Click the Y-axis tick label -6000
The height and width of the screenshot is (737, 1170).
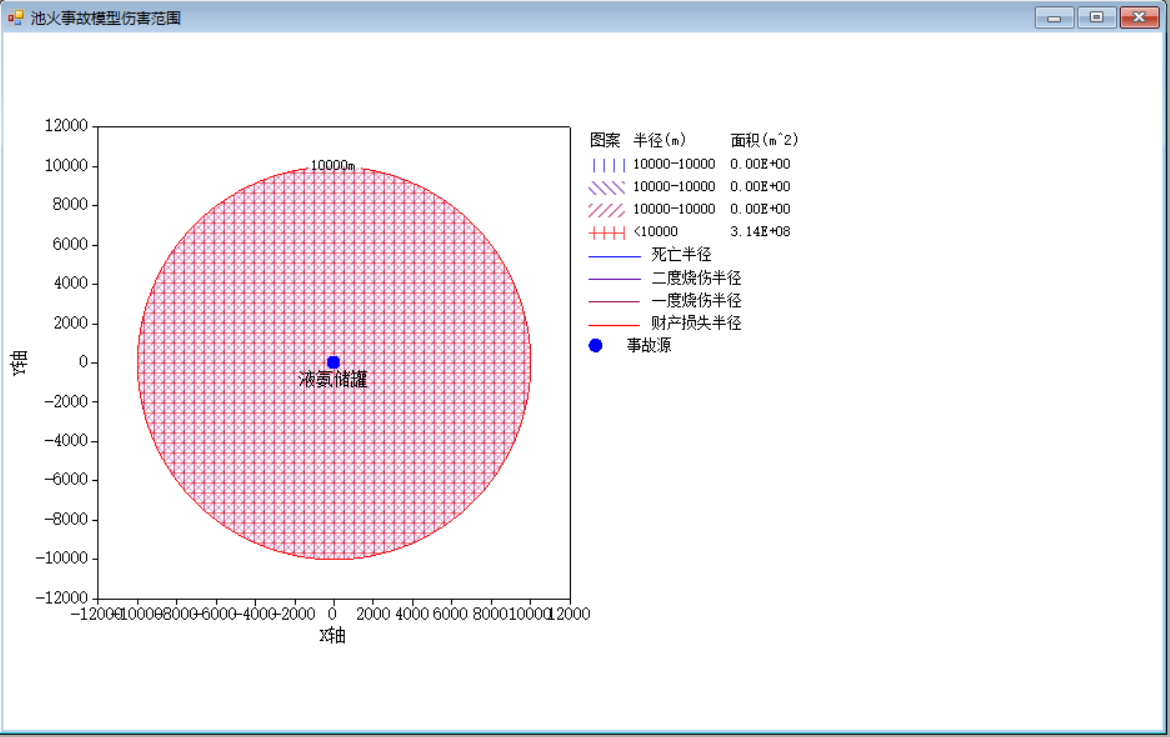tap(66, 480)
